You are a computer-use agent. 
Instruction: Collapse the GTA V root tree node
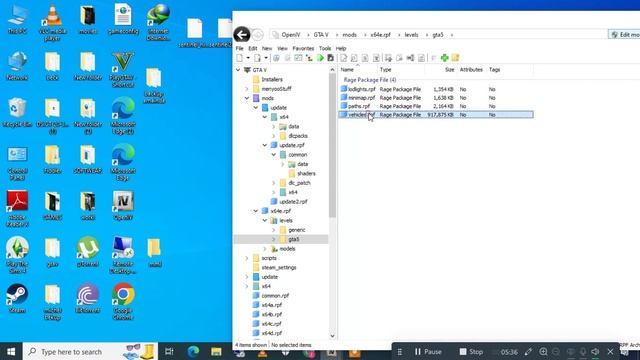click(238, 70)
